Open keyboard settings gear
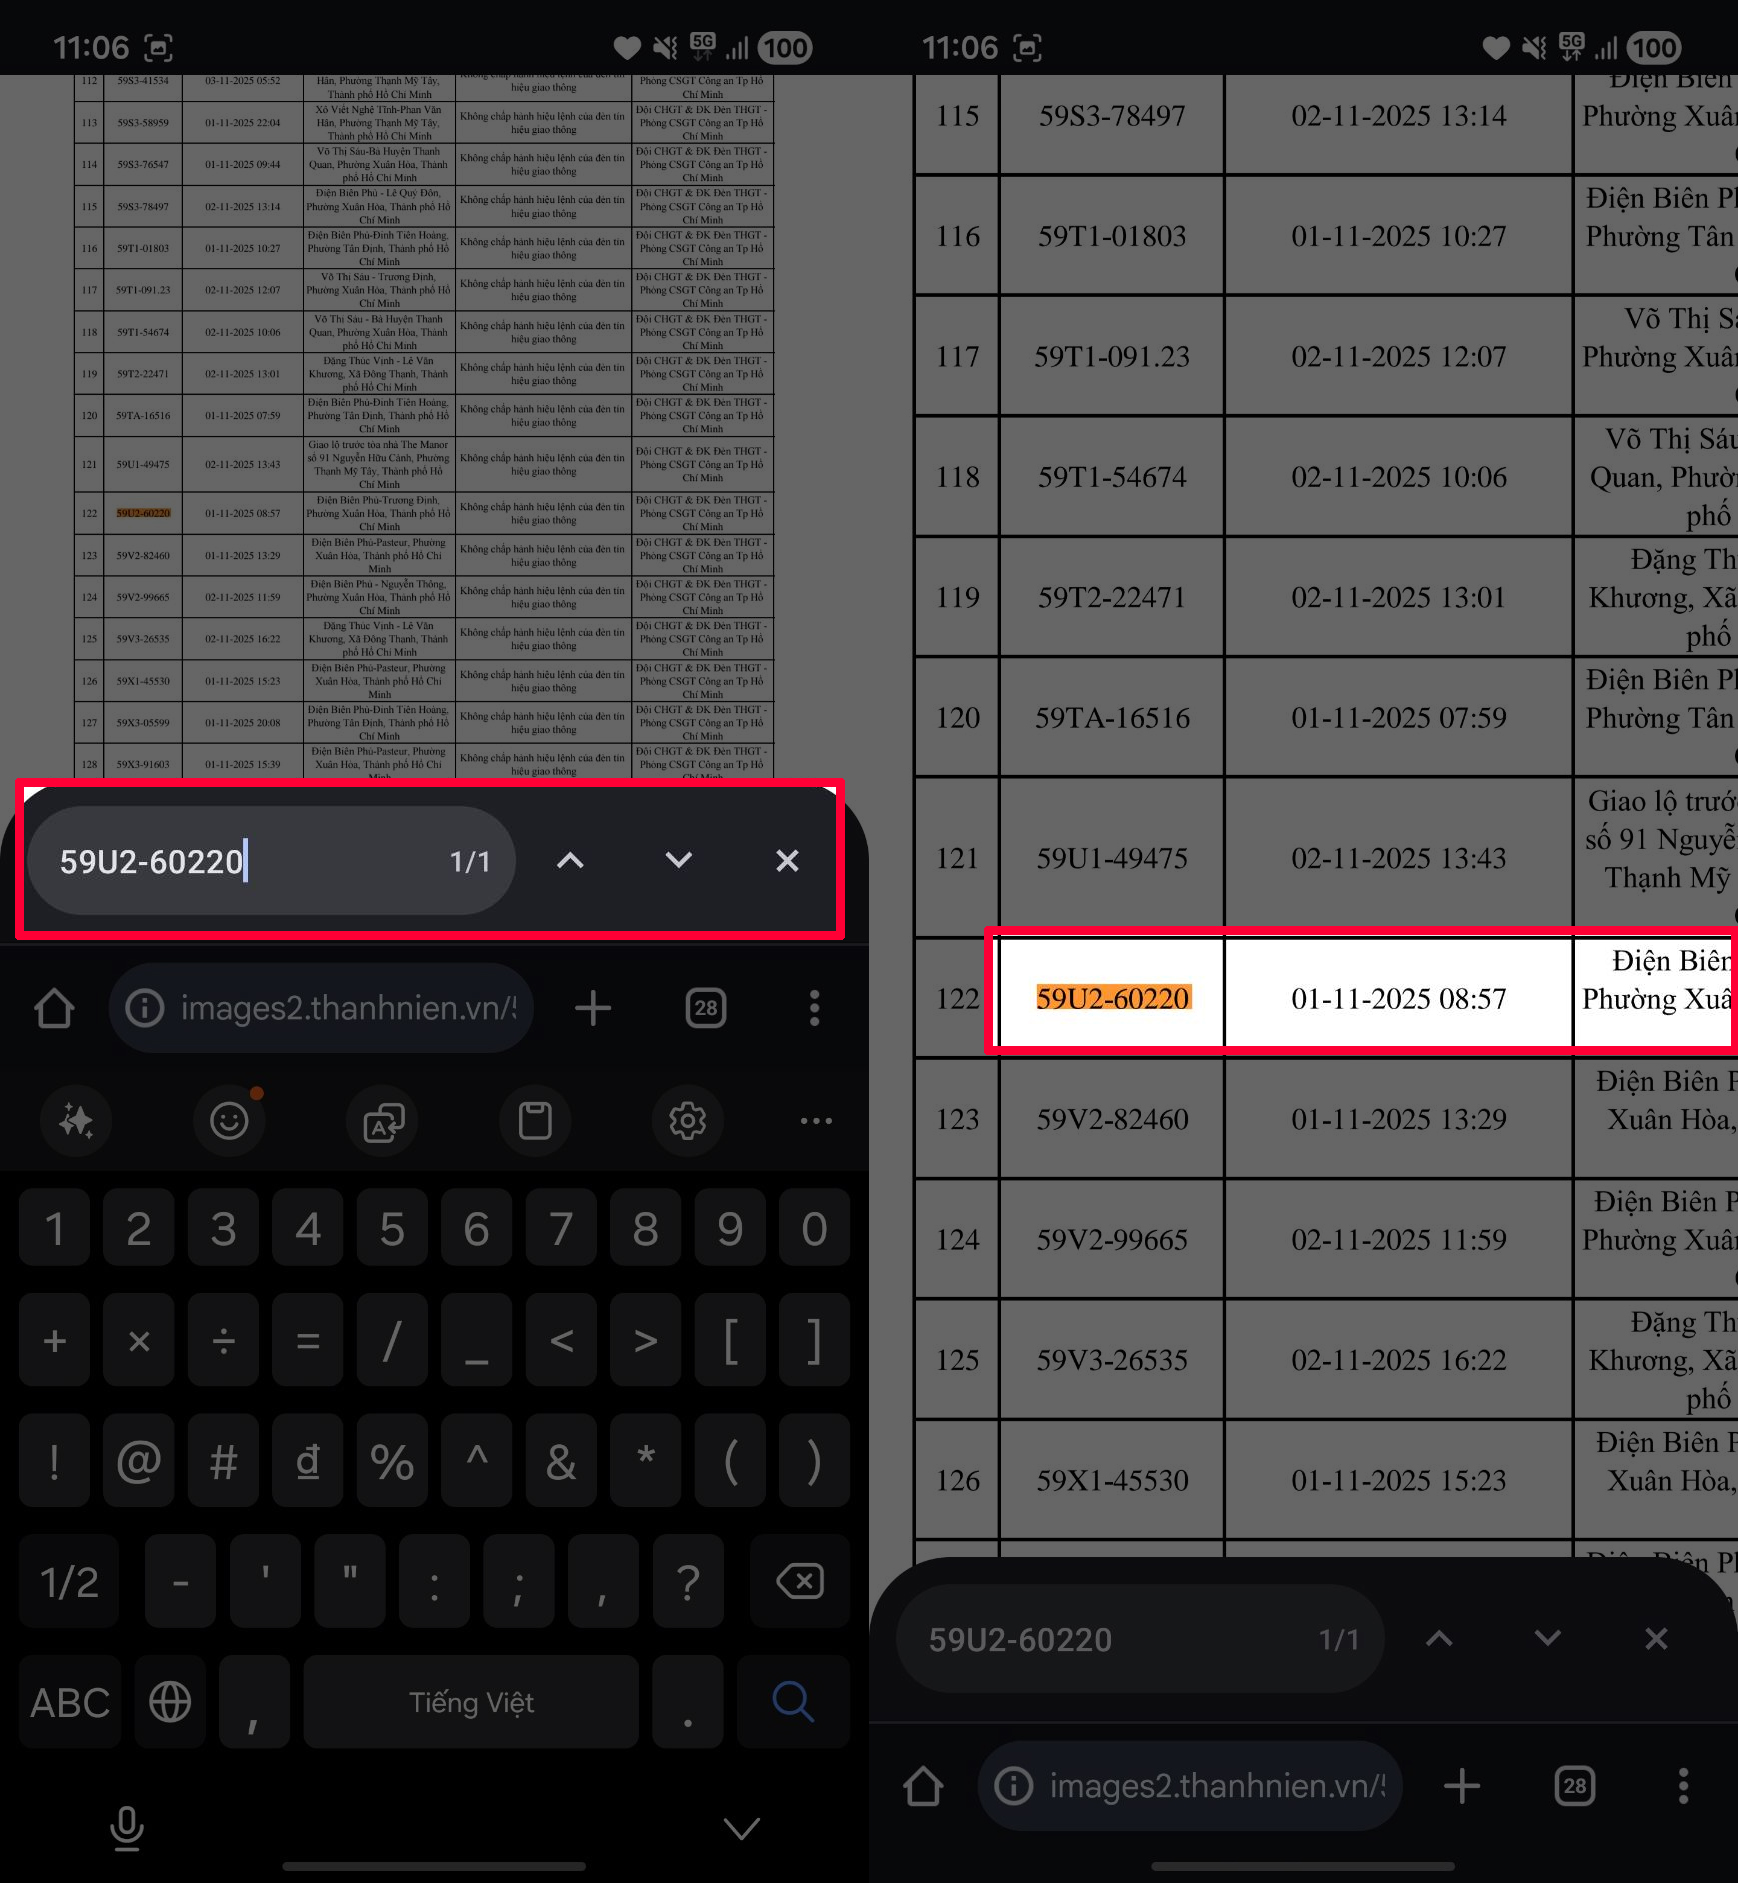 (688, 1121)
